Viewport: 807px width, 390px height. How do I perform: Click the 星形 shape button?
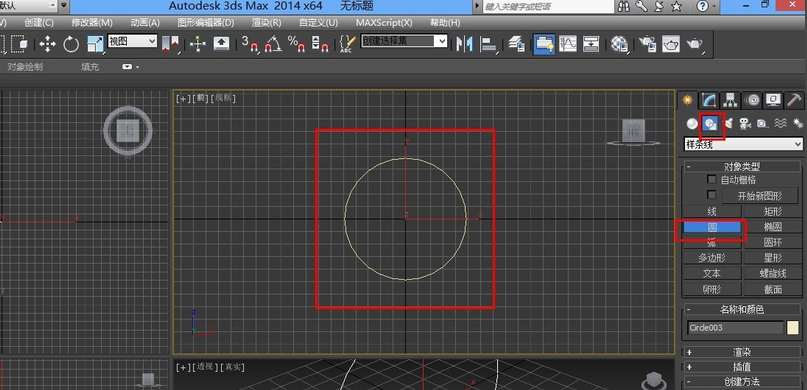[x=772, y=258]
